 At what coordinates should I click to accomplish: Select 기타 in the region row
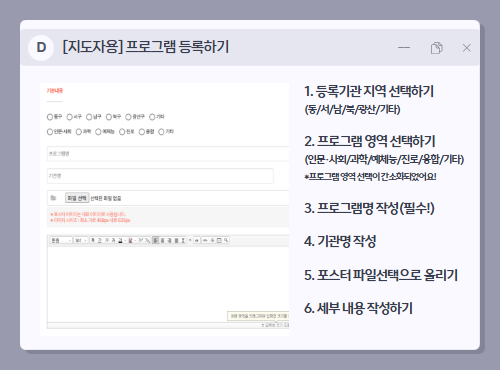pyautogui.click(x=152, y=117)
